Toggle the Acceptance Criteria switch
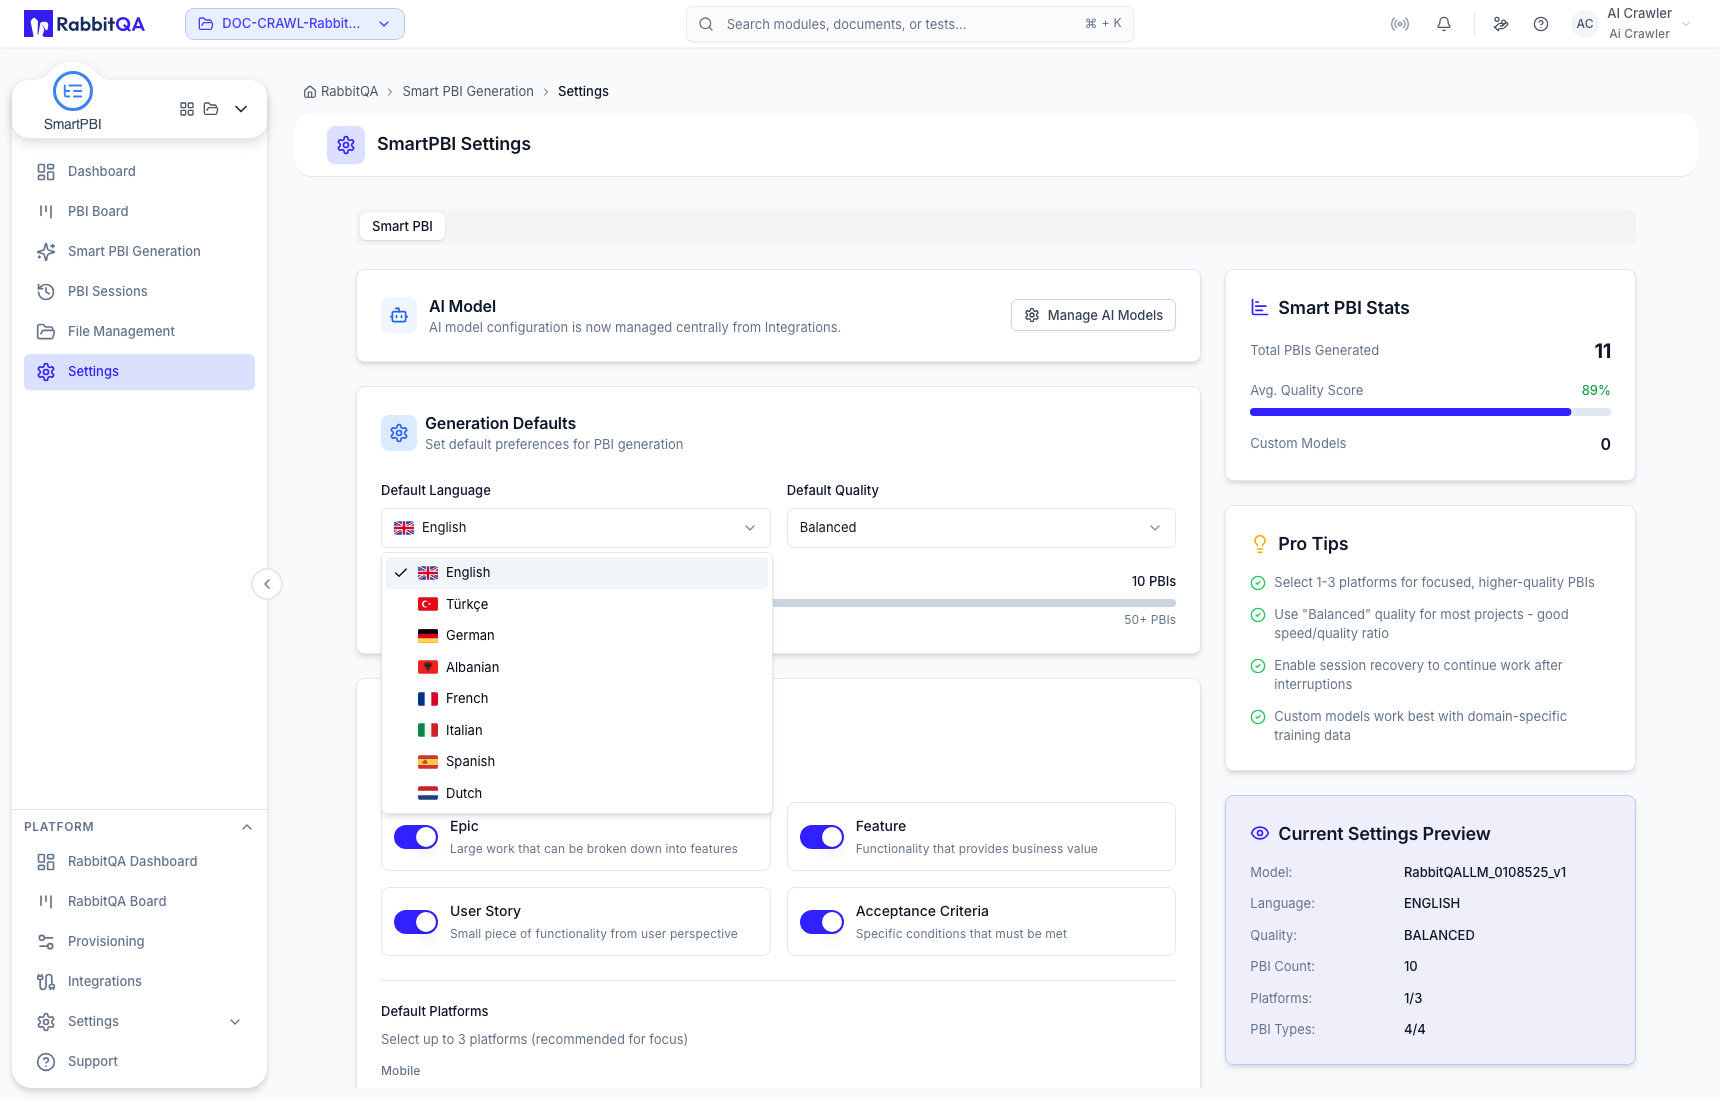The height and width of the screenshot is (1100, 1720). pyautogui.click(x=822, y=922)
